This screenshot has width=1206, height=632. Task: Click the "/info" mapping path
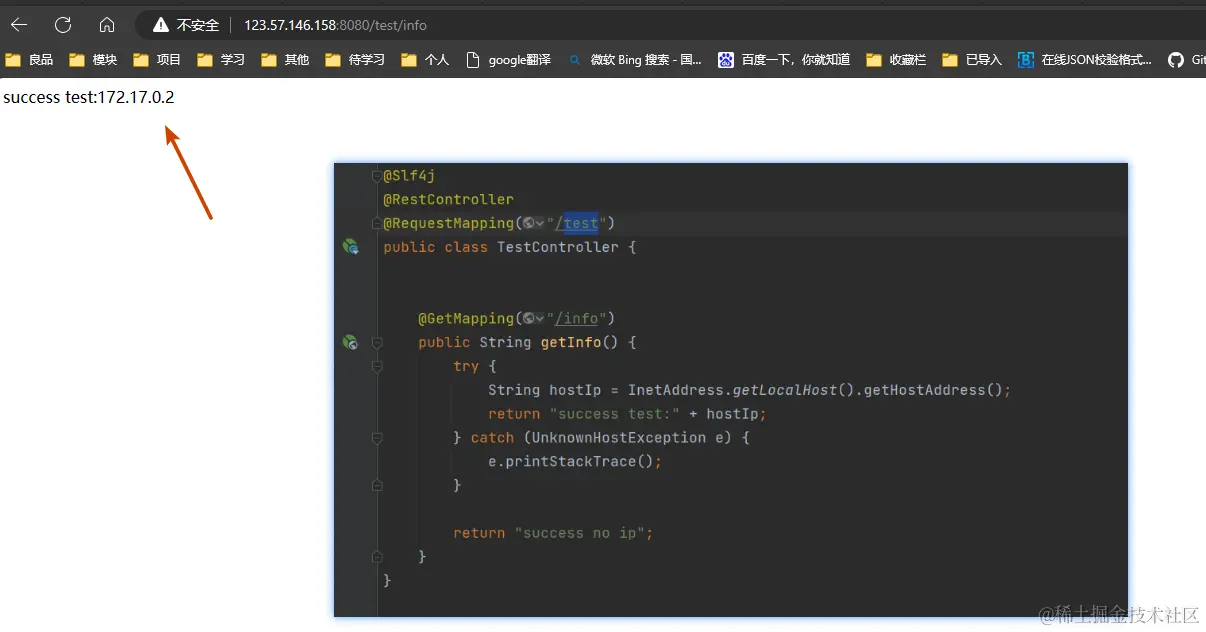(576, 319)
